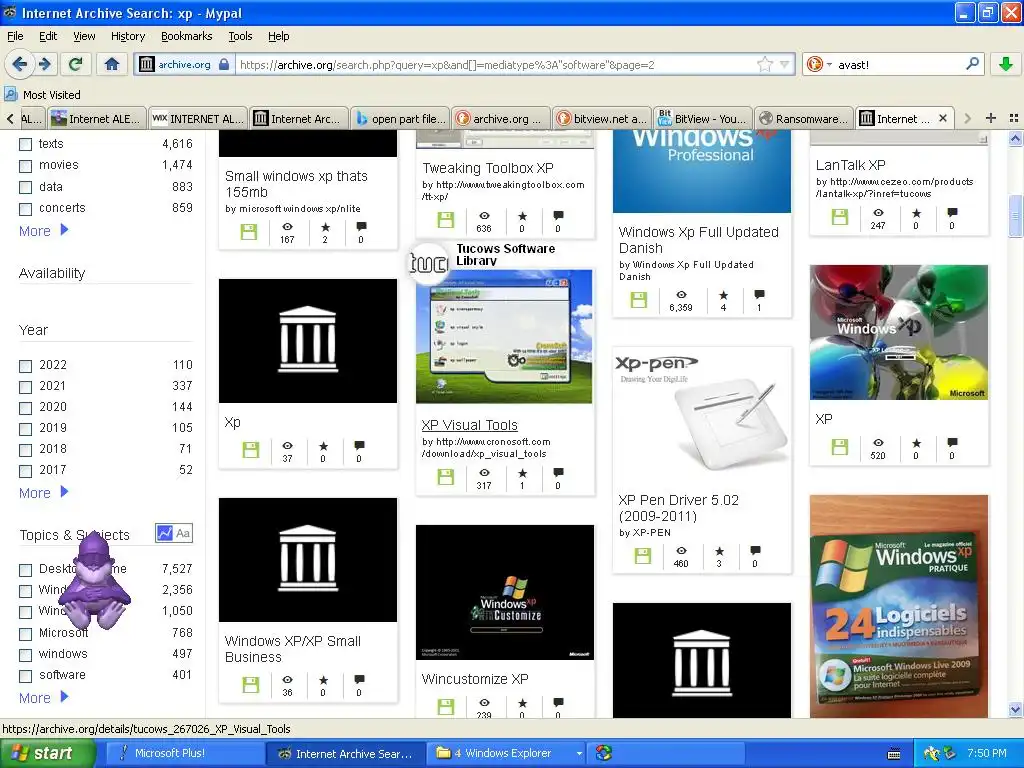
Task: Click the Windows Start button
Action: tap(47, 753)
